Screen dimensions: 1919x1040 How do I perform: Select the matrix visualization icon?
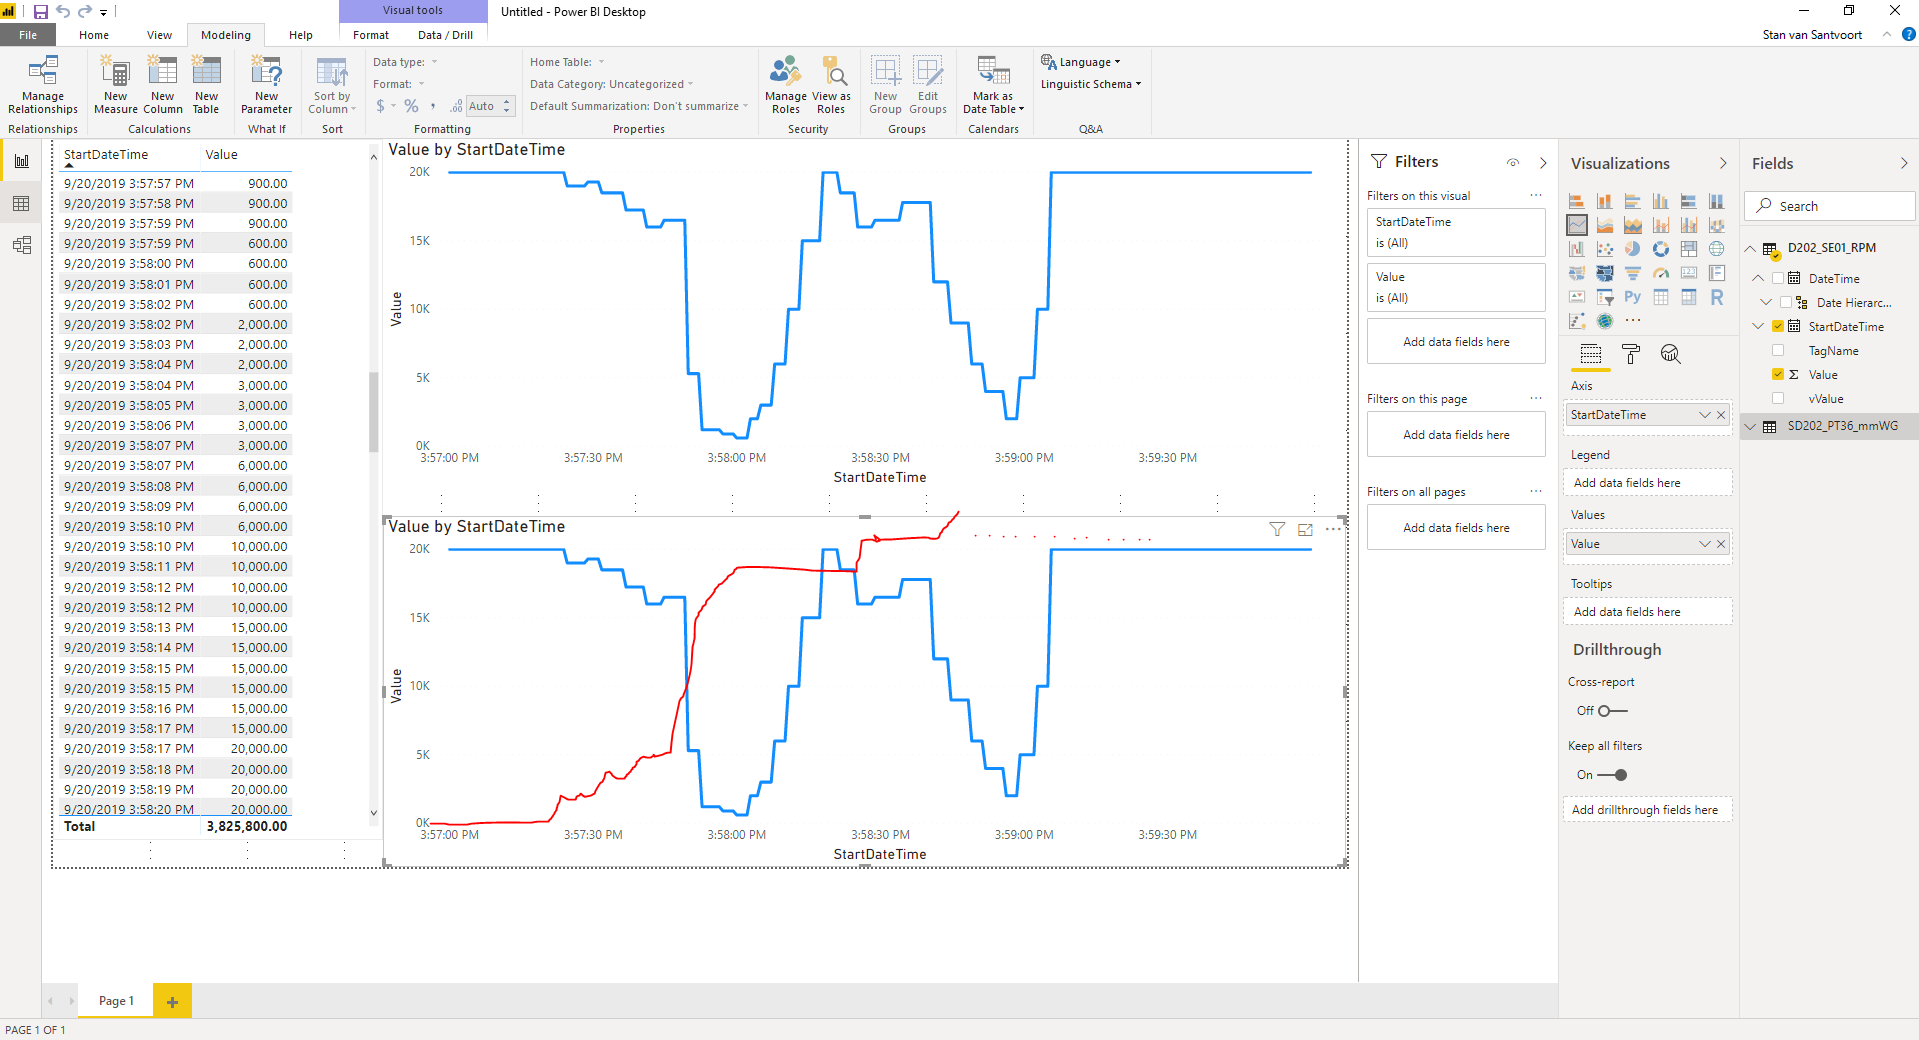[x=1689, y=297]
